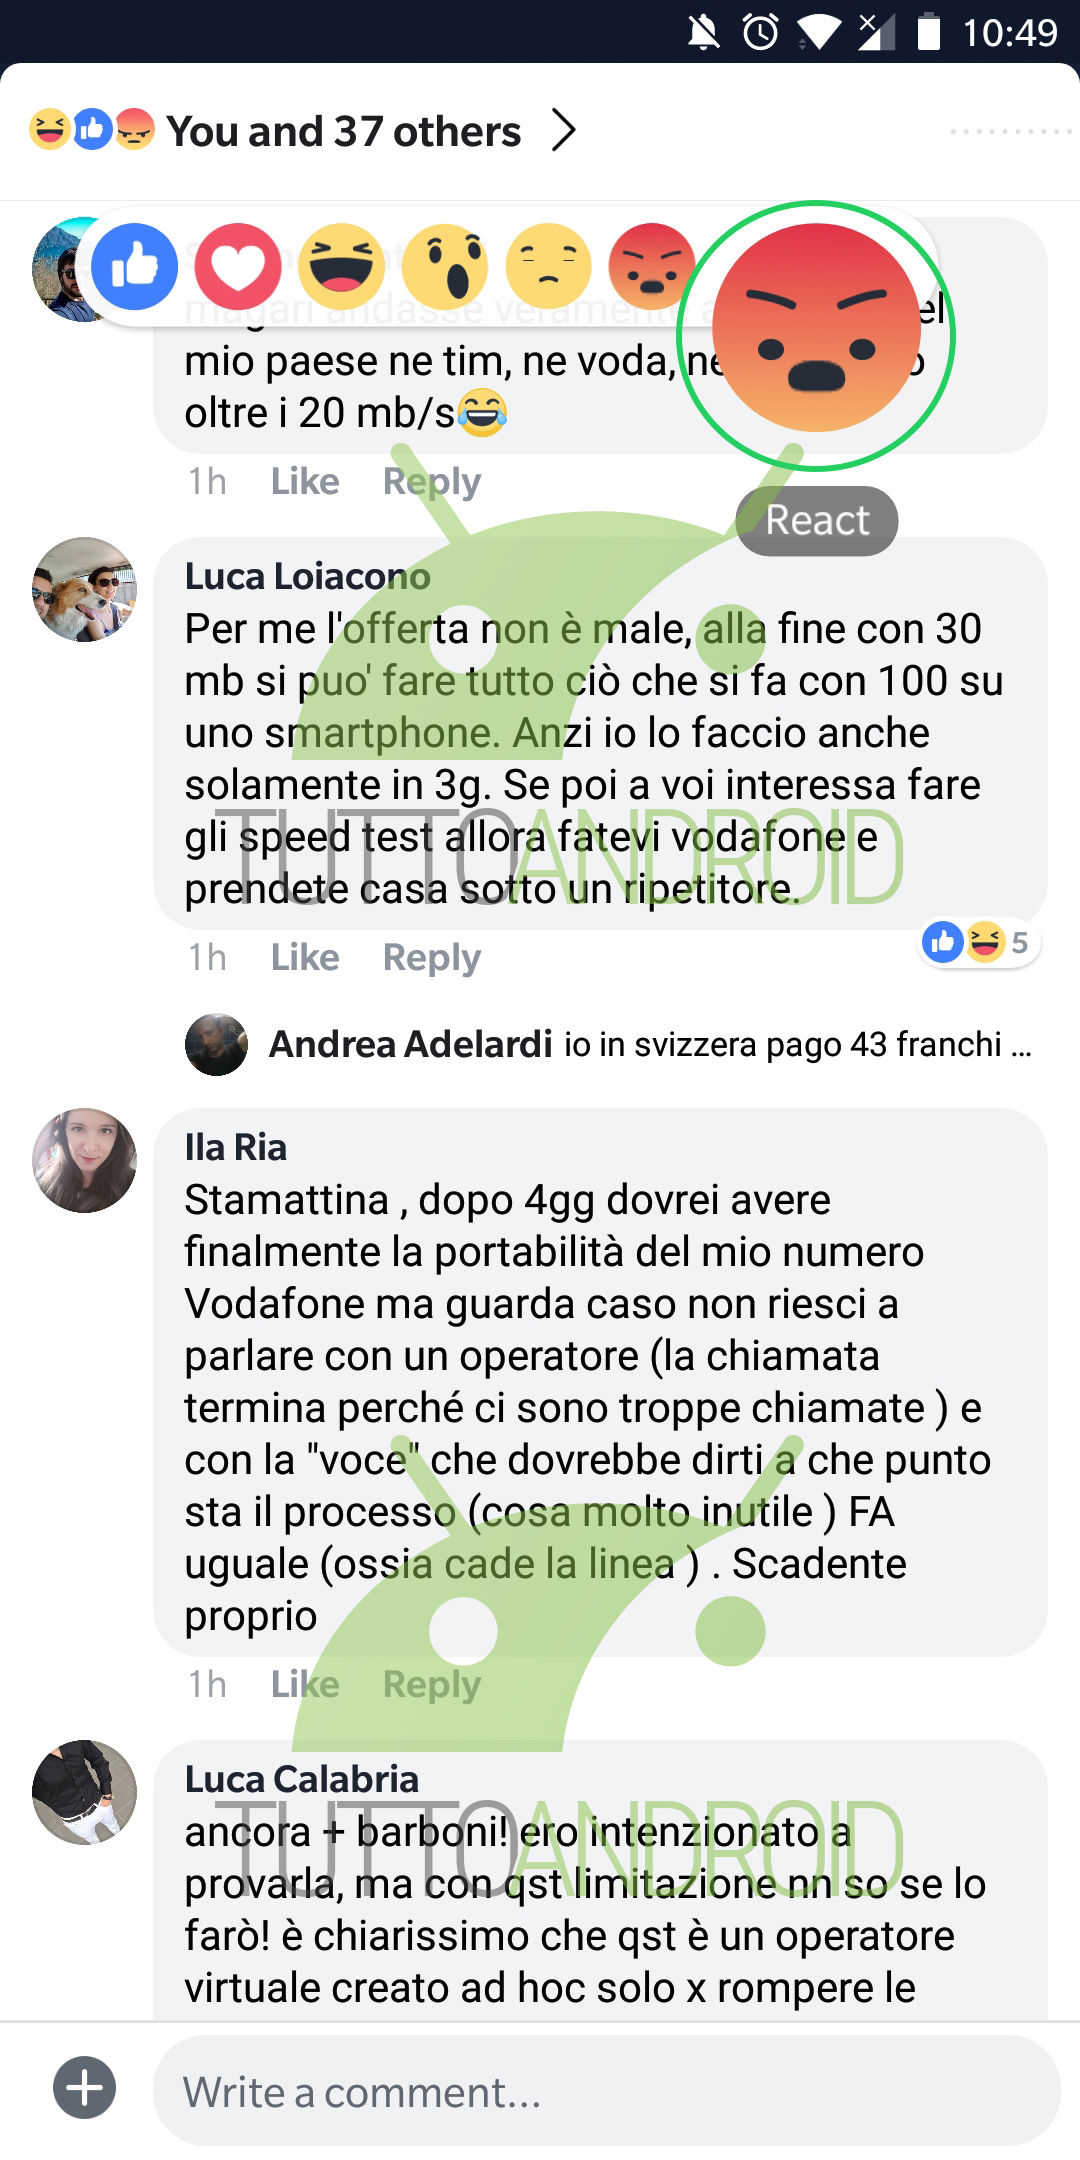Open Luca Loiacono's profile name
The image size is (1080, 2160).
click(x=308, y=576)
